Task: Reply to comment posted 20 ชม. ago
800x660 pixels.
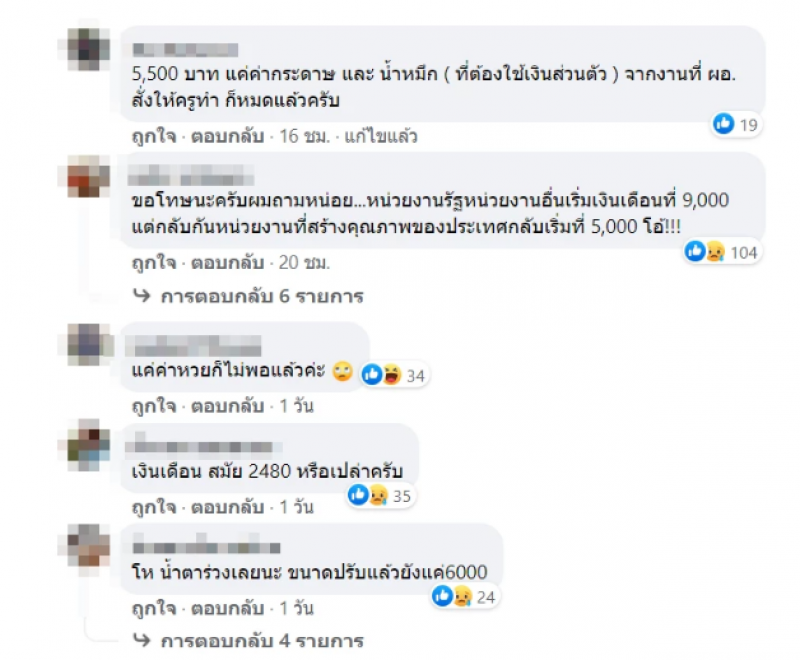Action: tap(228, 263)
